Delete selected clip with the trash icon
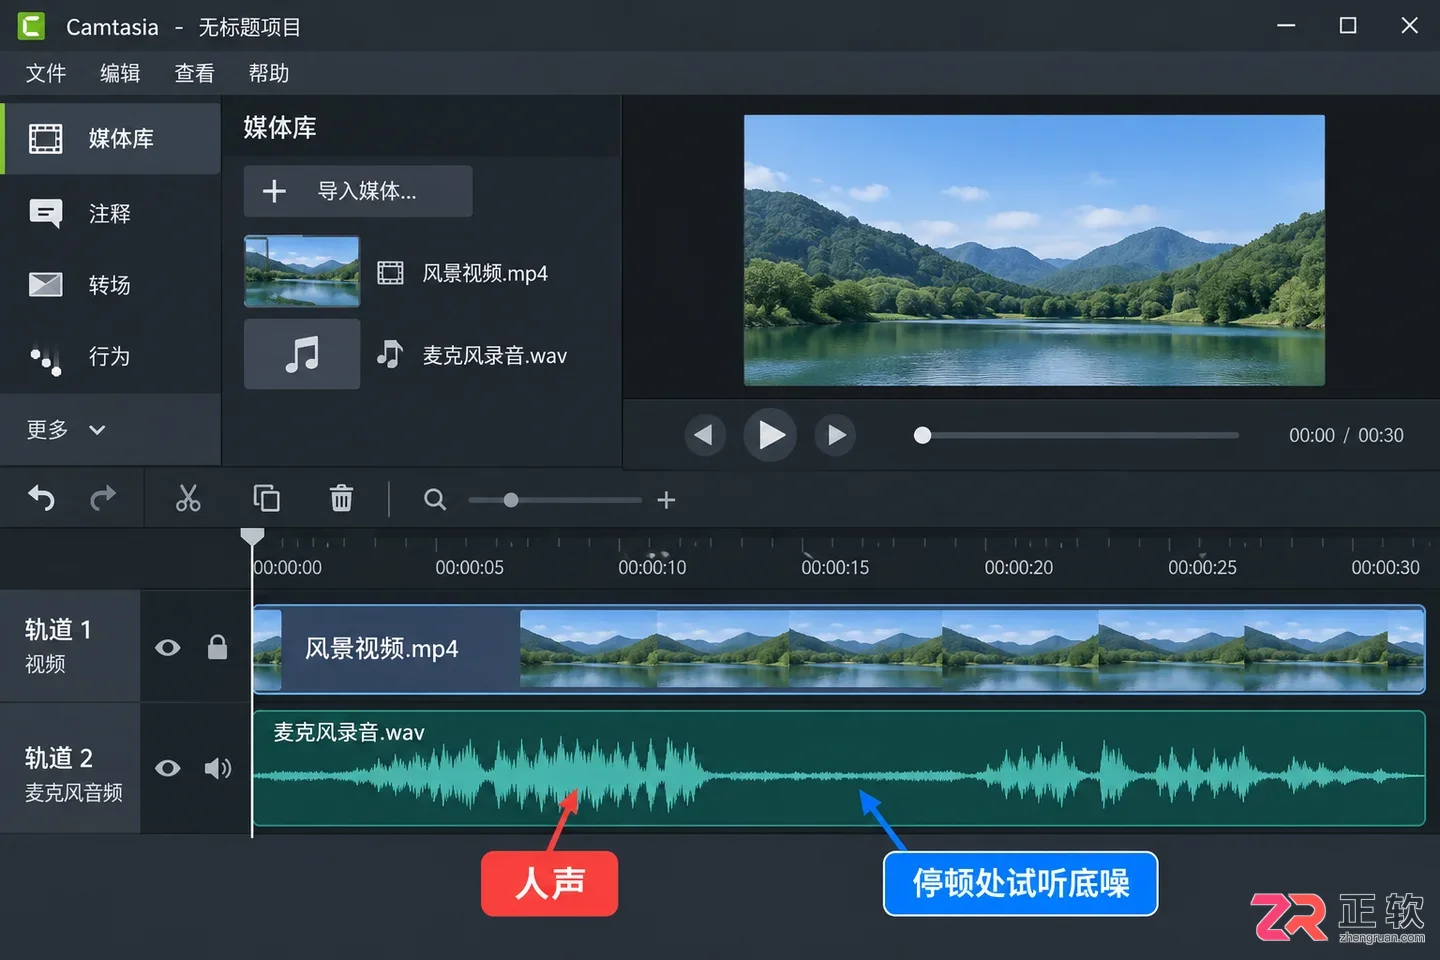The image size is (1440, 960). [x=341, y=498]
